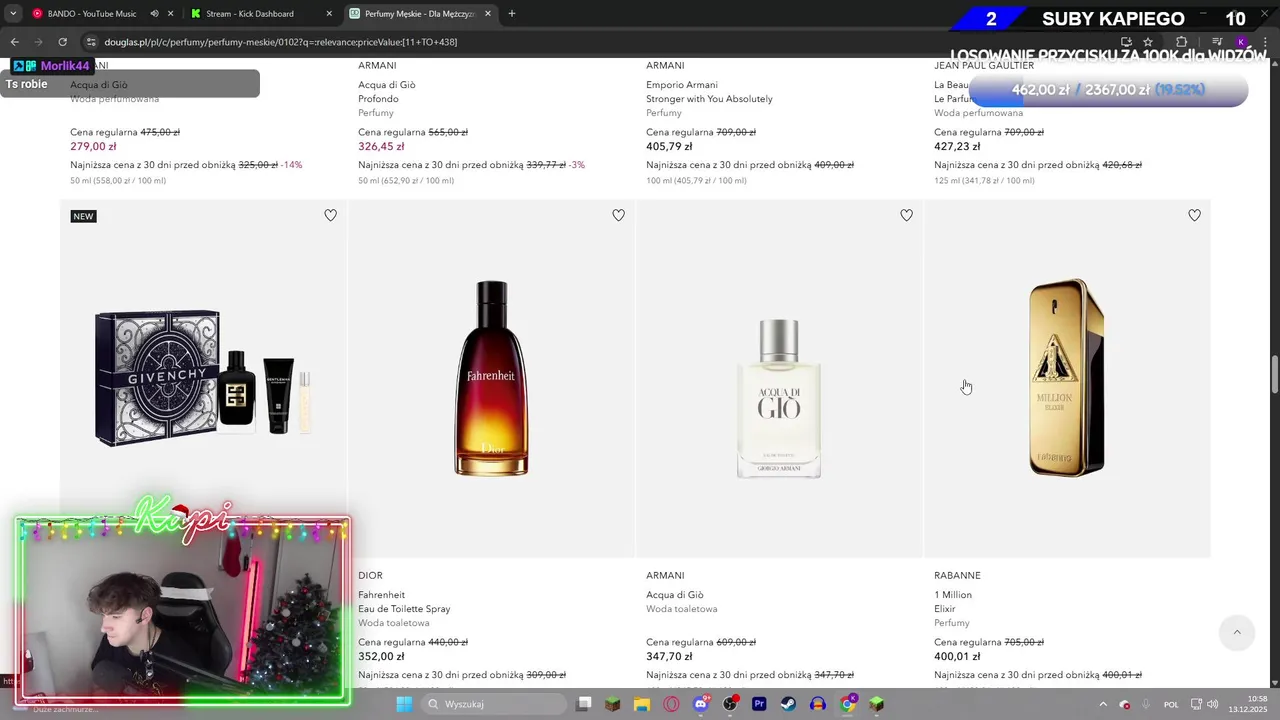Screen dimensions: 1280x720
Task: Open the volume control in the system tray
Action: tap(1212, 704)
